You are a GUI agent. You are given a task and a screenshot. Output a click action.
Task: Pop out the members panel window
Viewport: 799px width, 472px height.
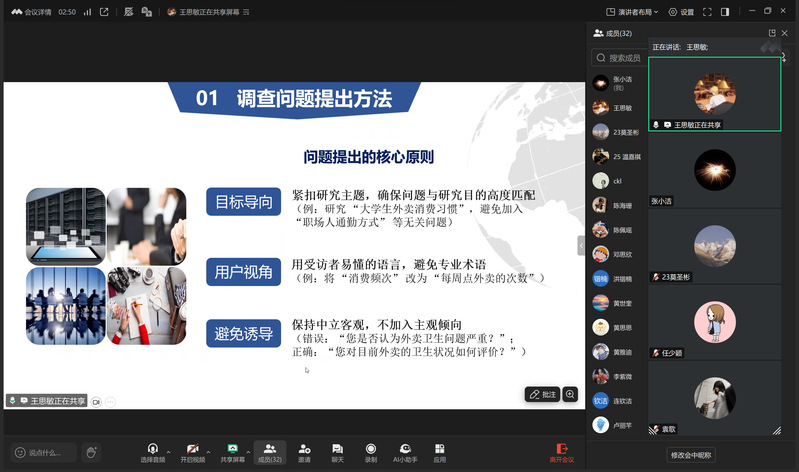pyautogui.click(x=772, y=32)
